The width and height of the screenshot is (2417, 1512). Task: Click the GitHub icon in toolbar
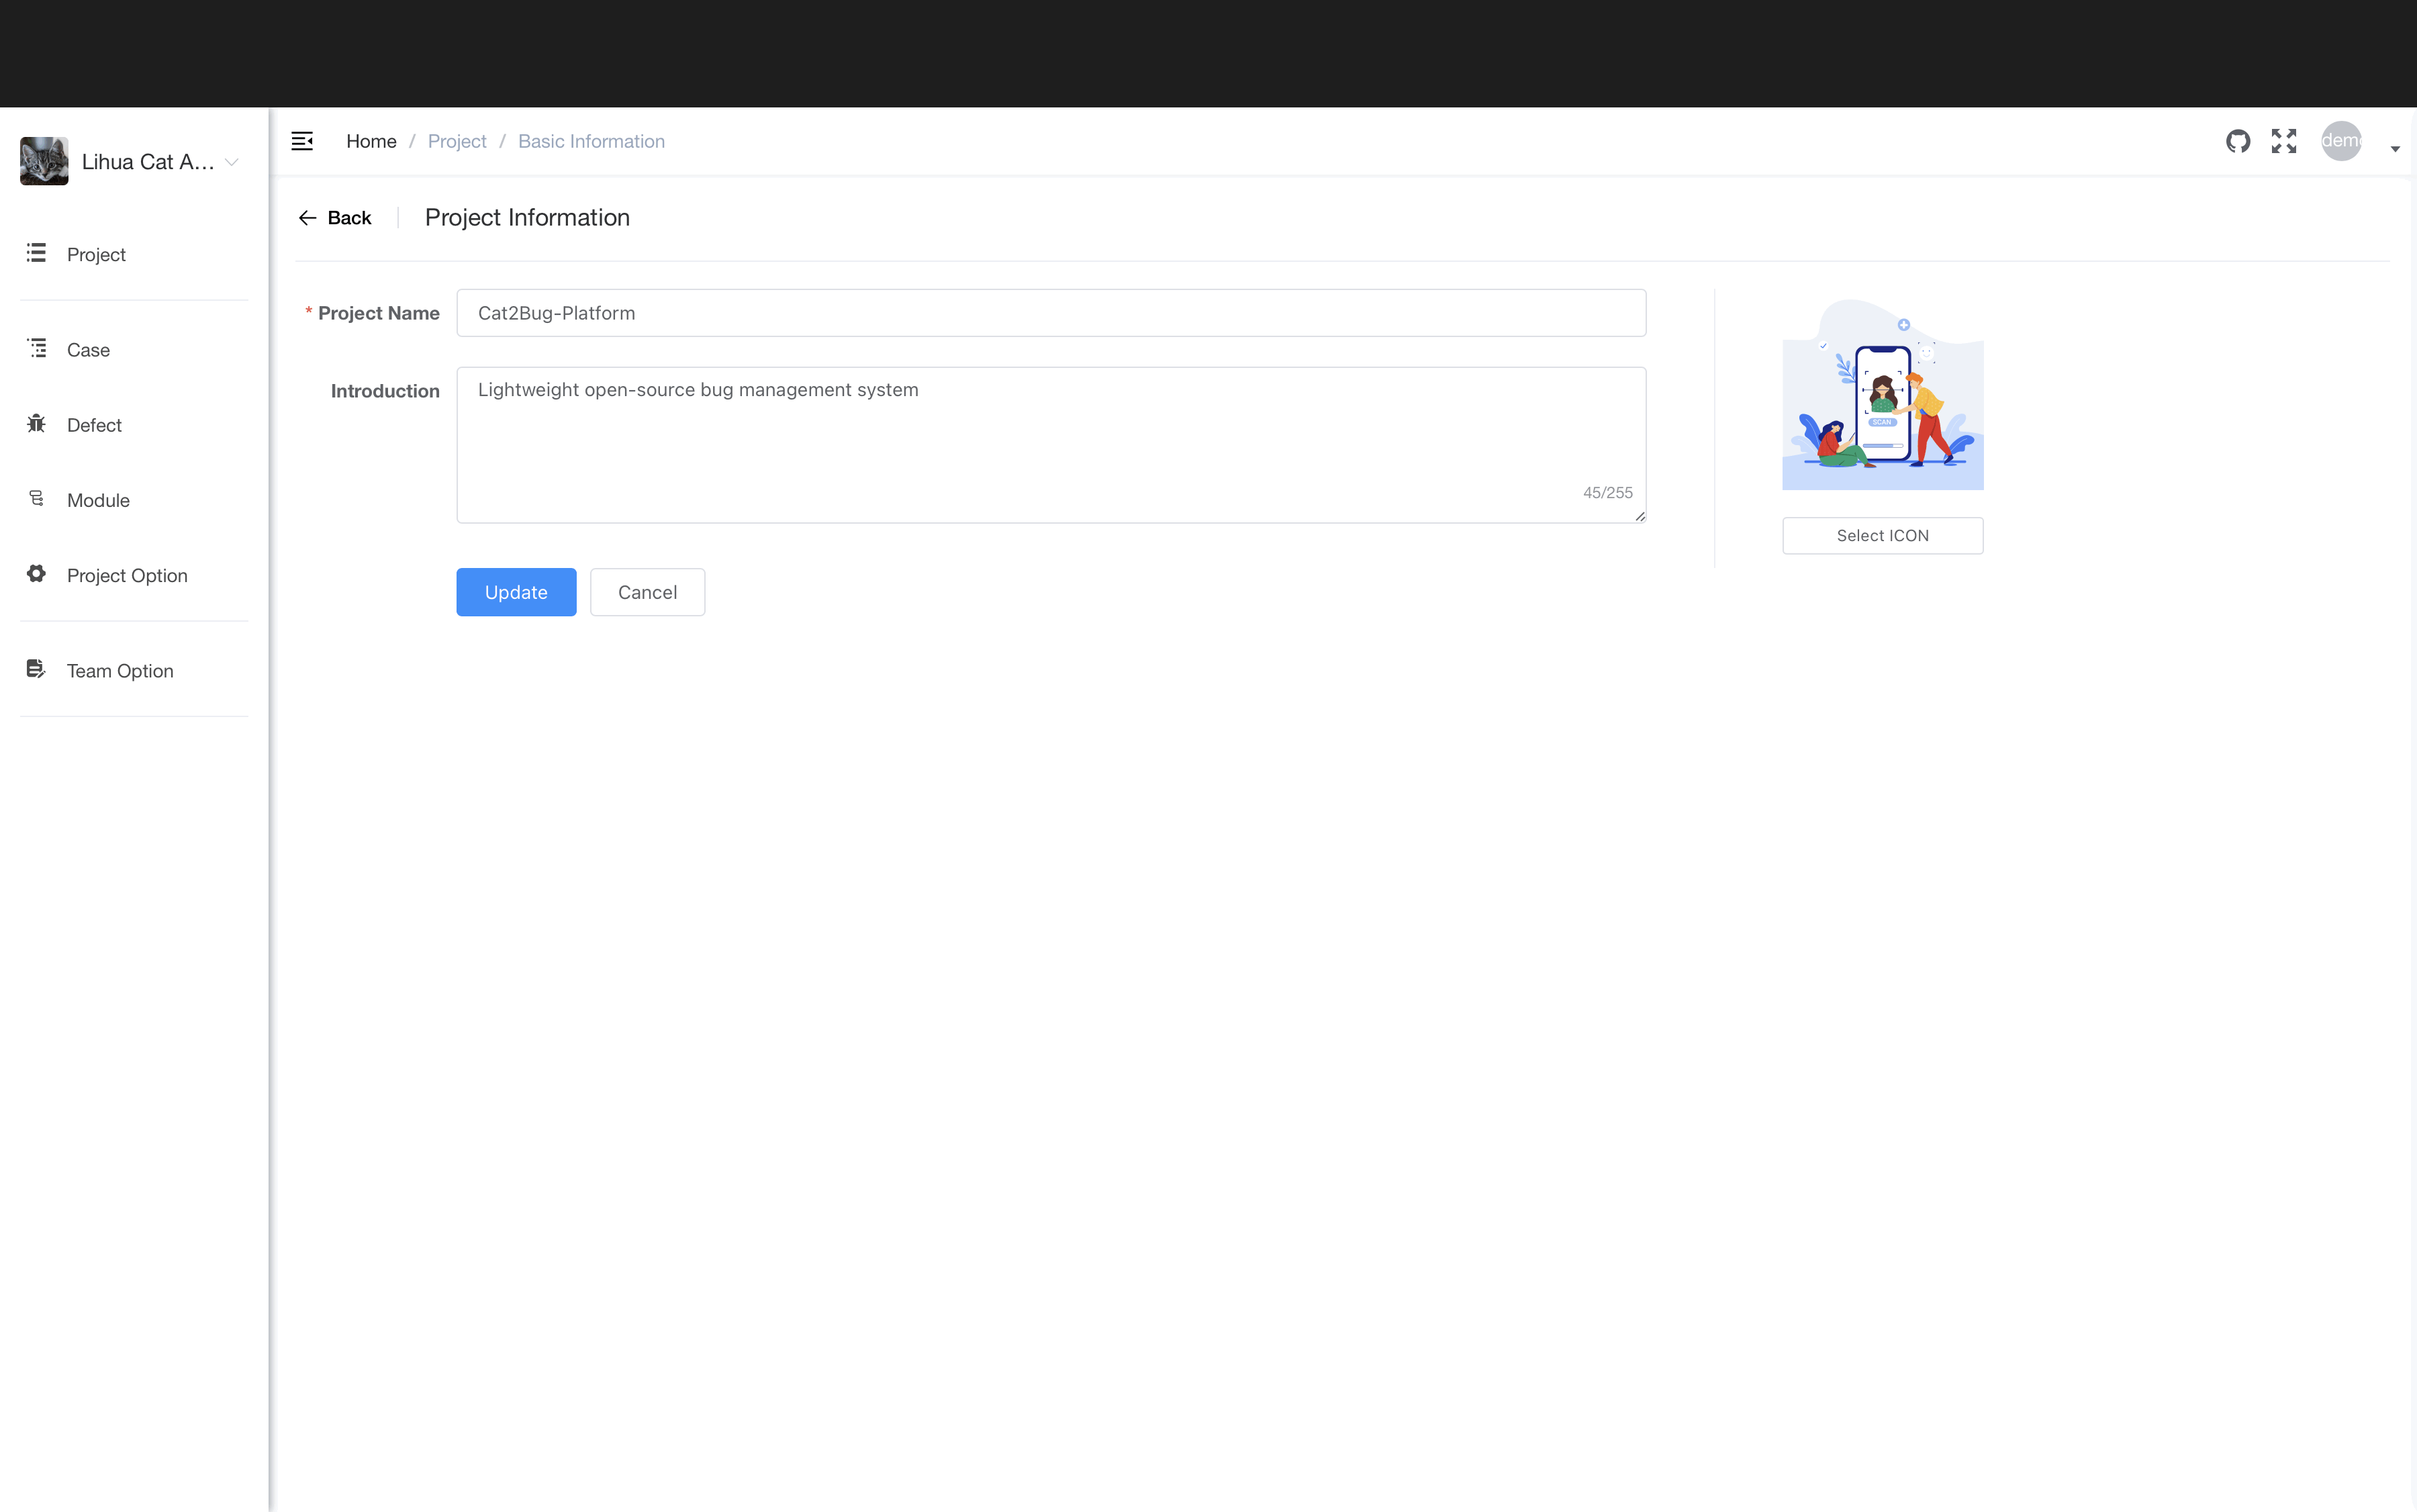click(2239, 141)
